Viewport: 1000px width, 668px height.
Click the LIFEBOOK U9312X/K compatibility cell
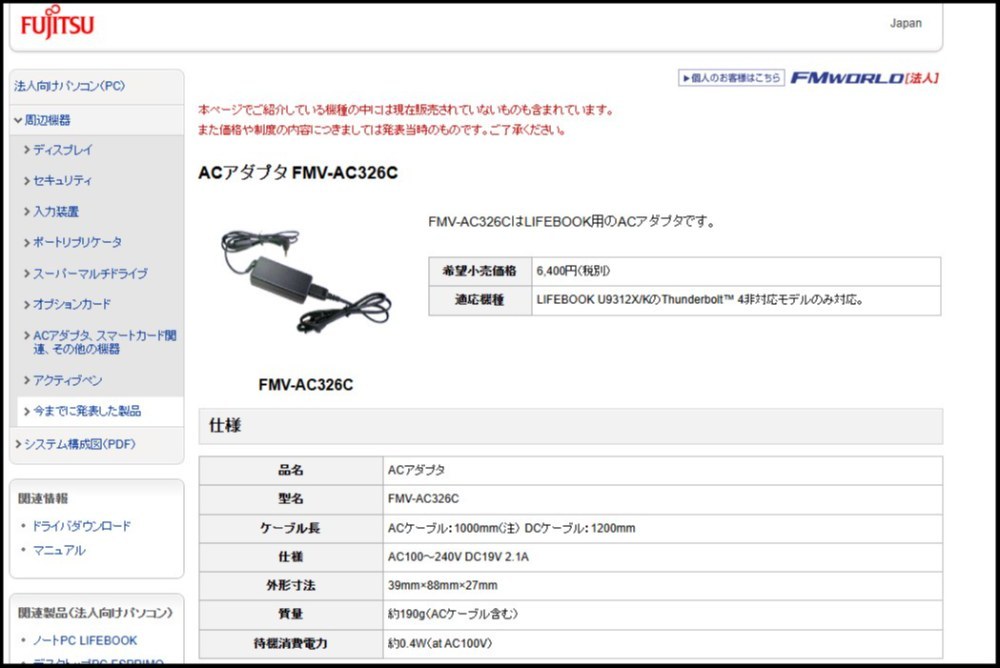tap(736, 300)
